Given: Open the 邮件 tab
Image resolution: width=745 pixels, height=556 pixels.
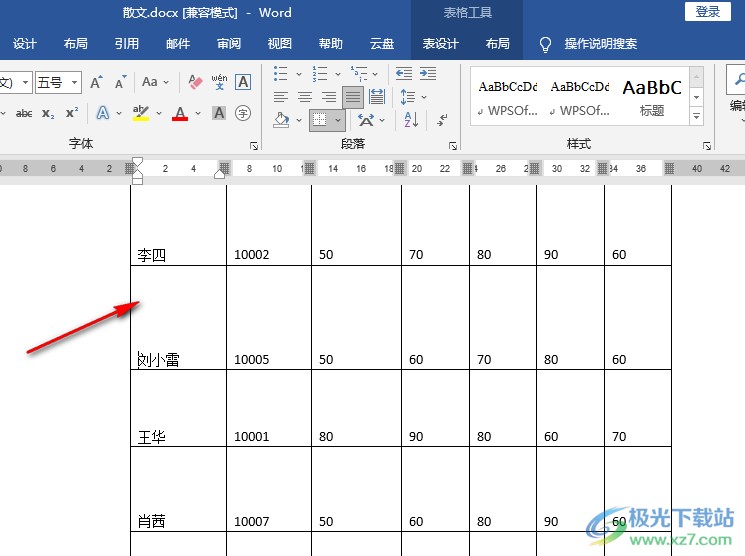Looking at the screenshot, I should coord(178,44).
